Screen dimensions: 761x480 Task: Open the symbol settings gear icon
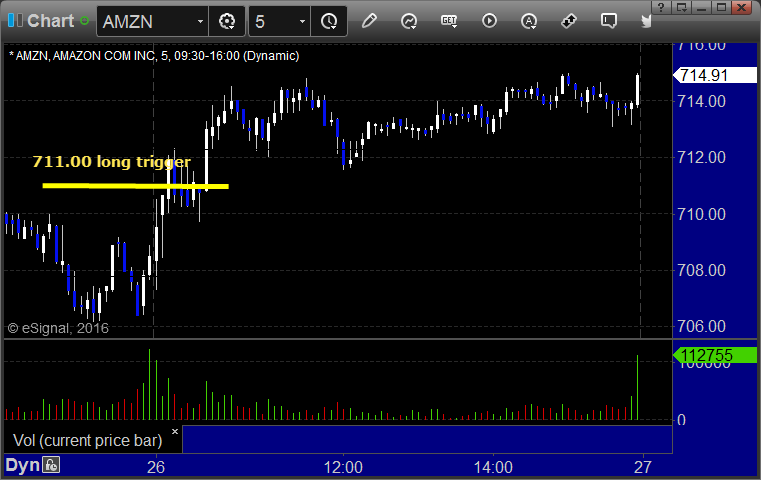[x=227, y=21]
